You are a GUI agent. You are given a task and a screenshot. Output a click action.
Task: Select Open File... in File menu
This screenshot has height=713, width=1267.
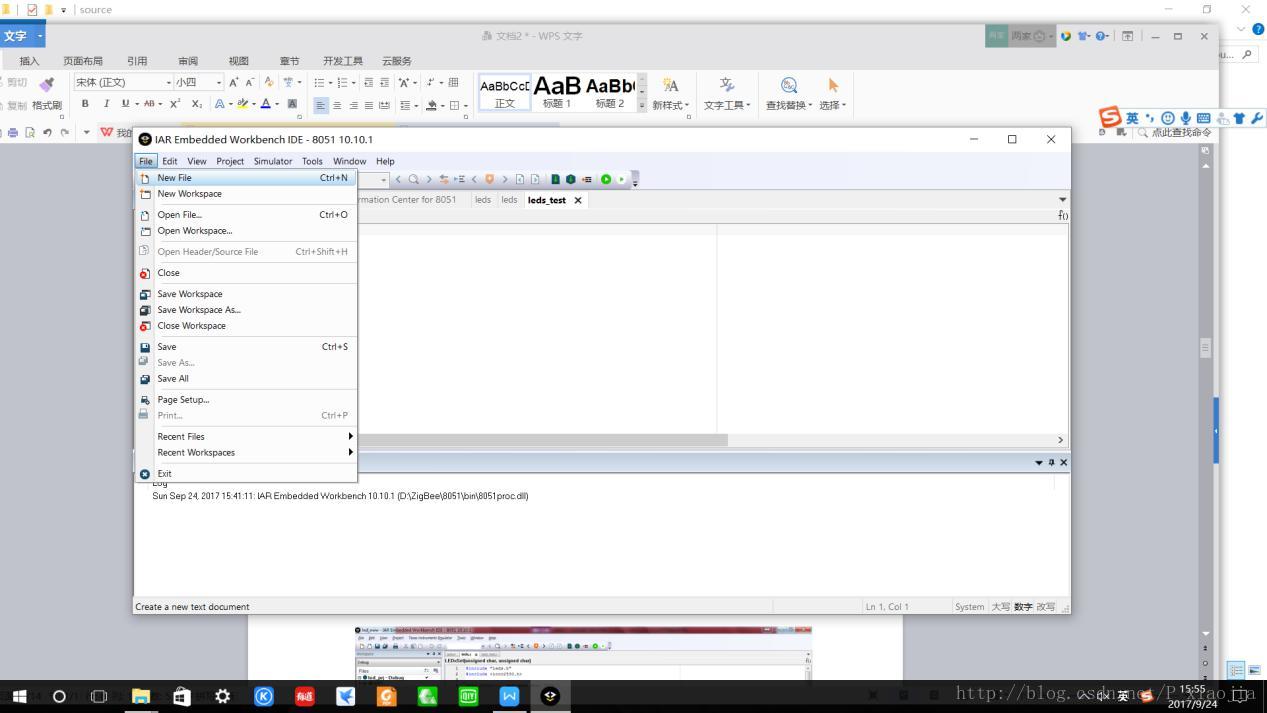246,215
